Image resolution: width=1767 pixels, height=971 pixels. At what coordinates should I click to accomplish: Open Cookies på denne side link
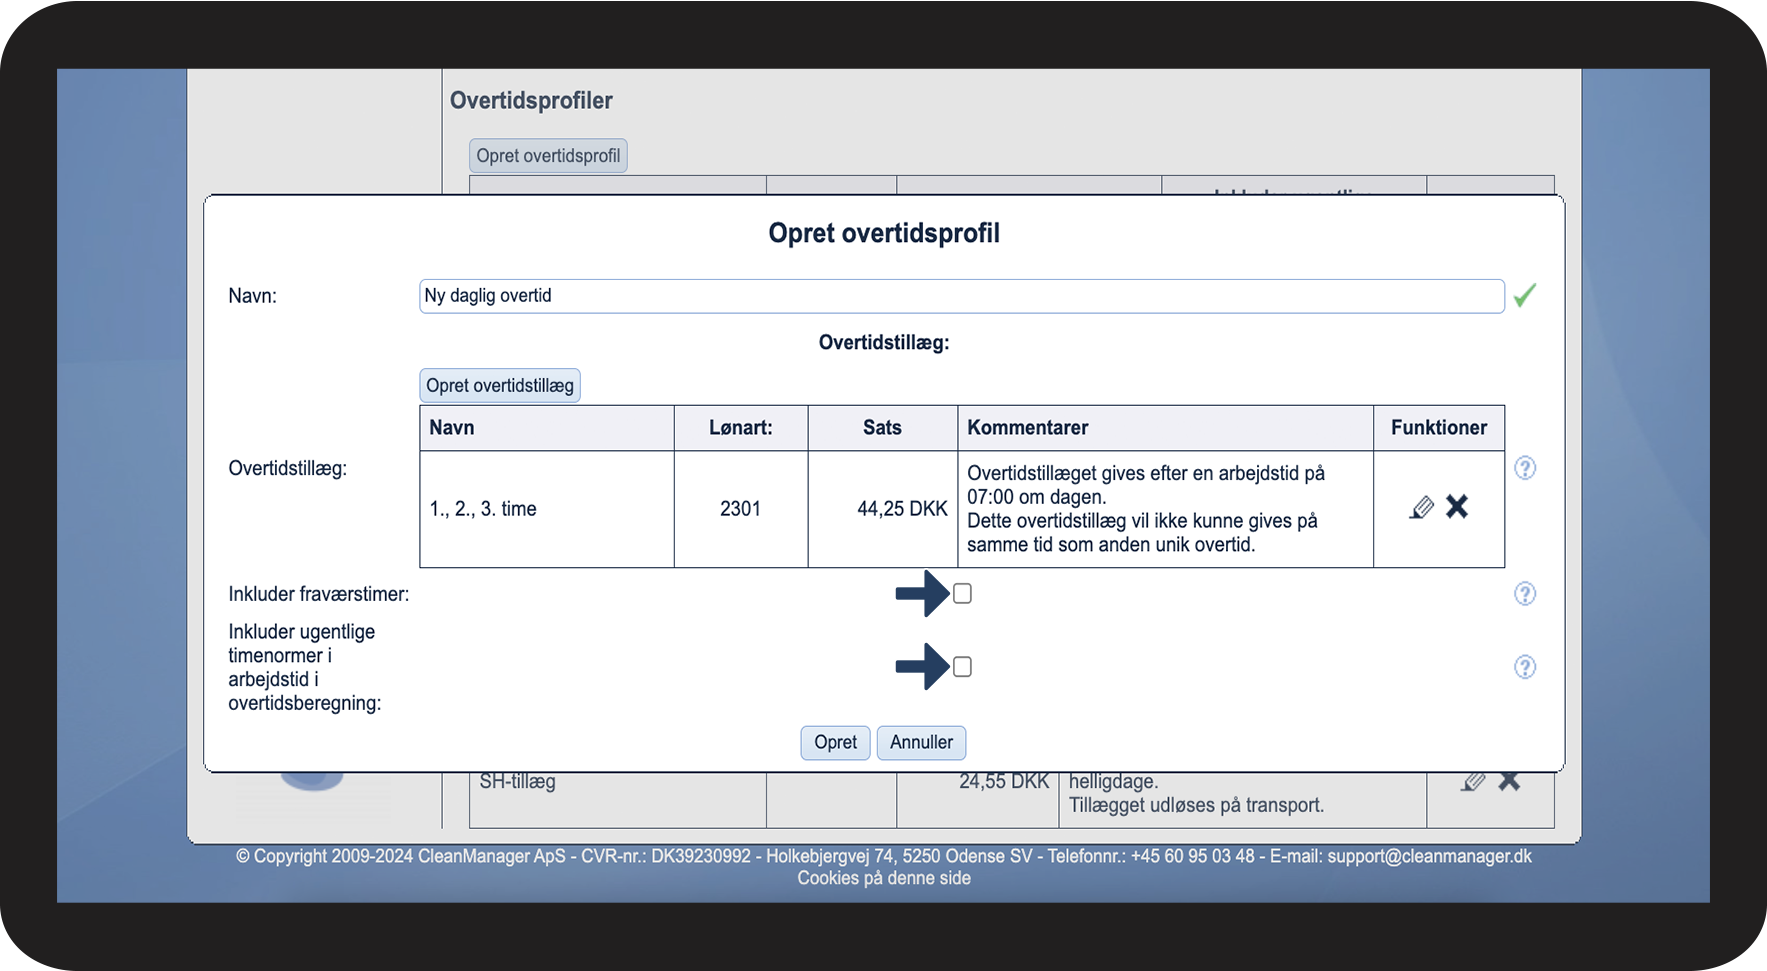[x=884, y=878]
